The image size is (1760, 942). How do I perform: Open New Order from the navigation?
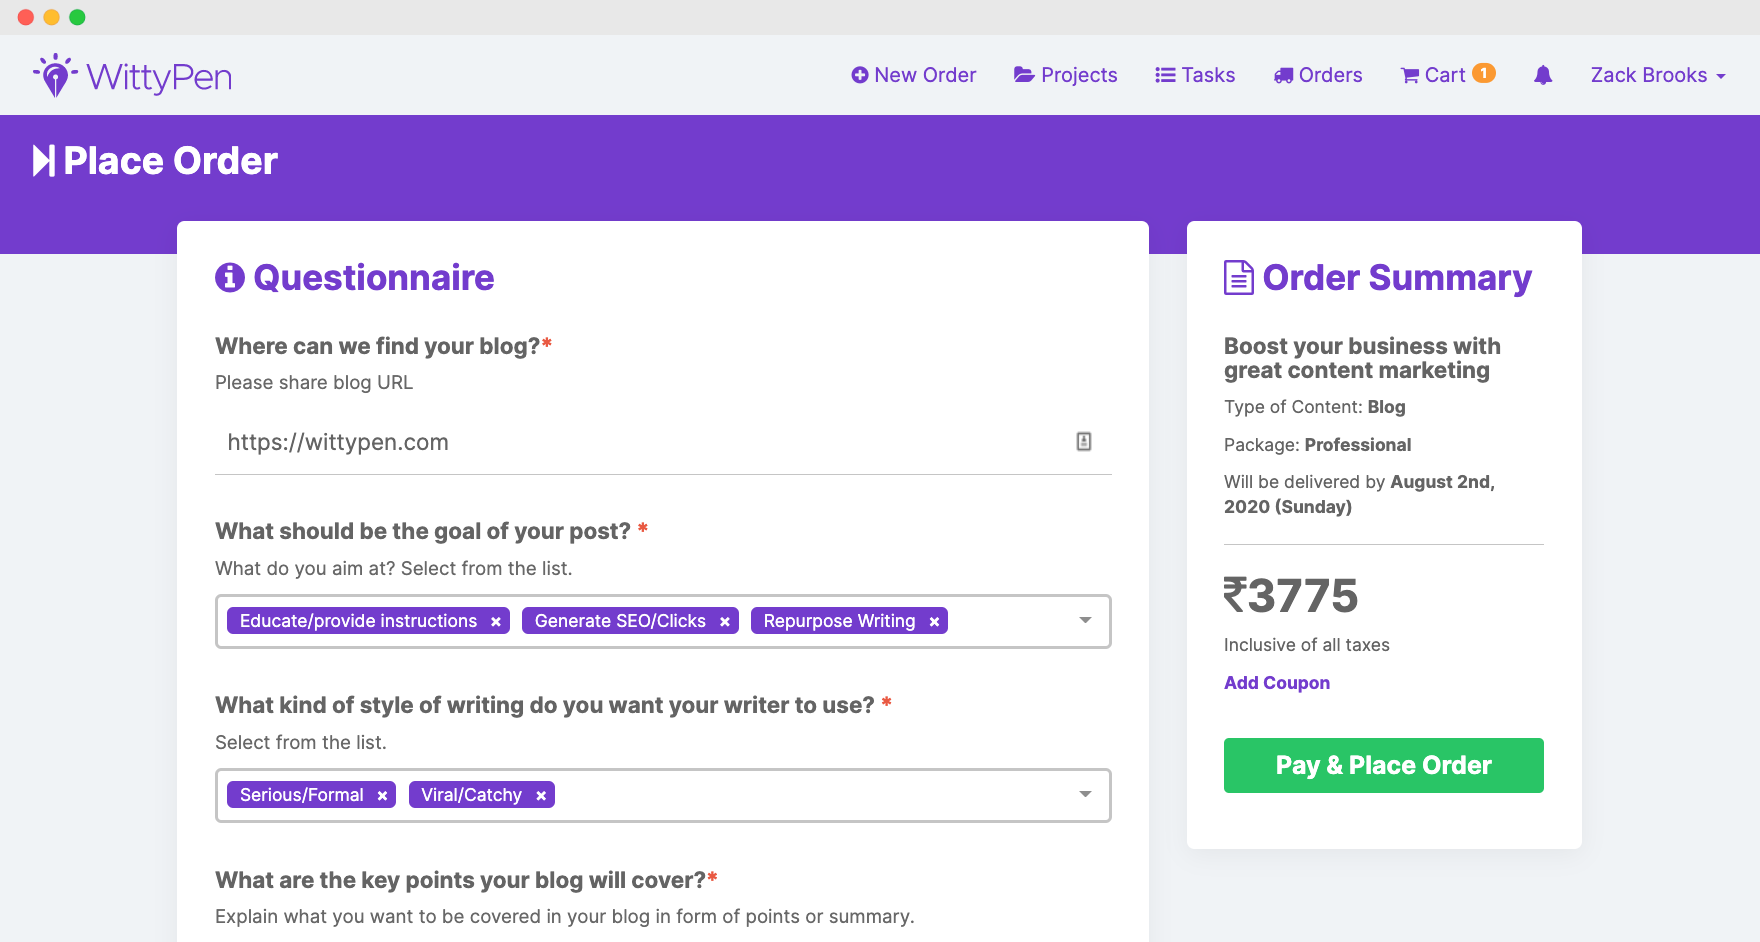(x=914, y=75)
